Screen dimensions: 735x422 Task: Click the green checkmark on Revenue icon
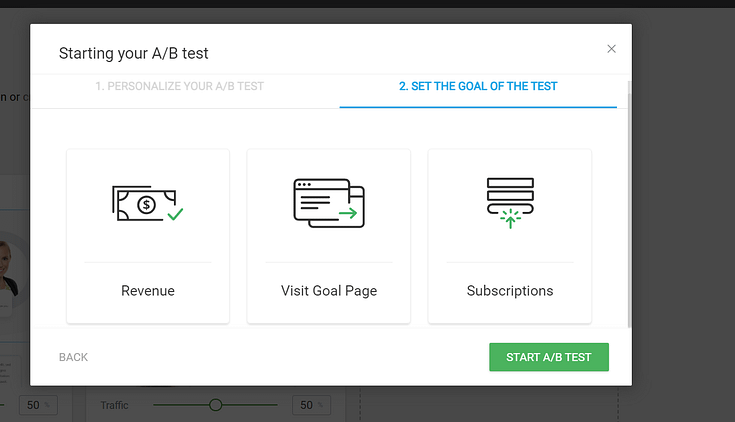coord(175,214)
